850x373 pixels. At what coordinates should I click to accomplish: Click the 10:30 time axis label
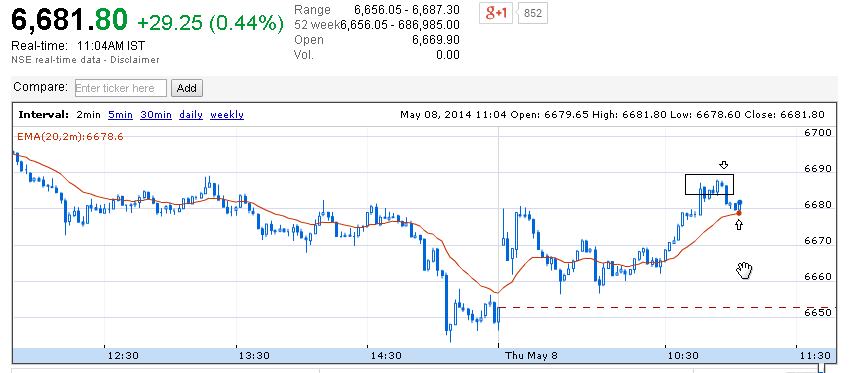click(683, 356)
